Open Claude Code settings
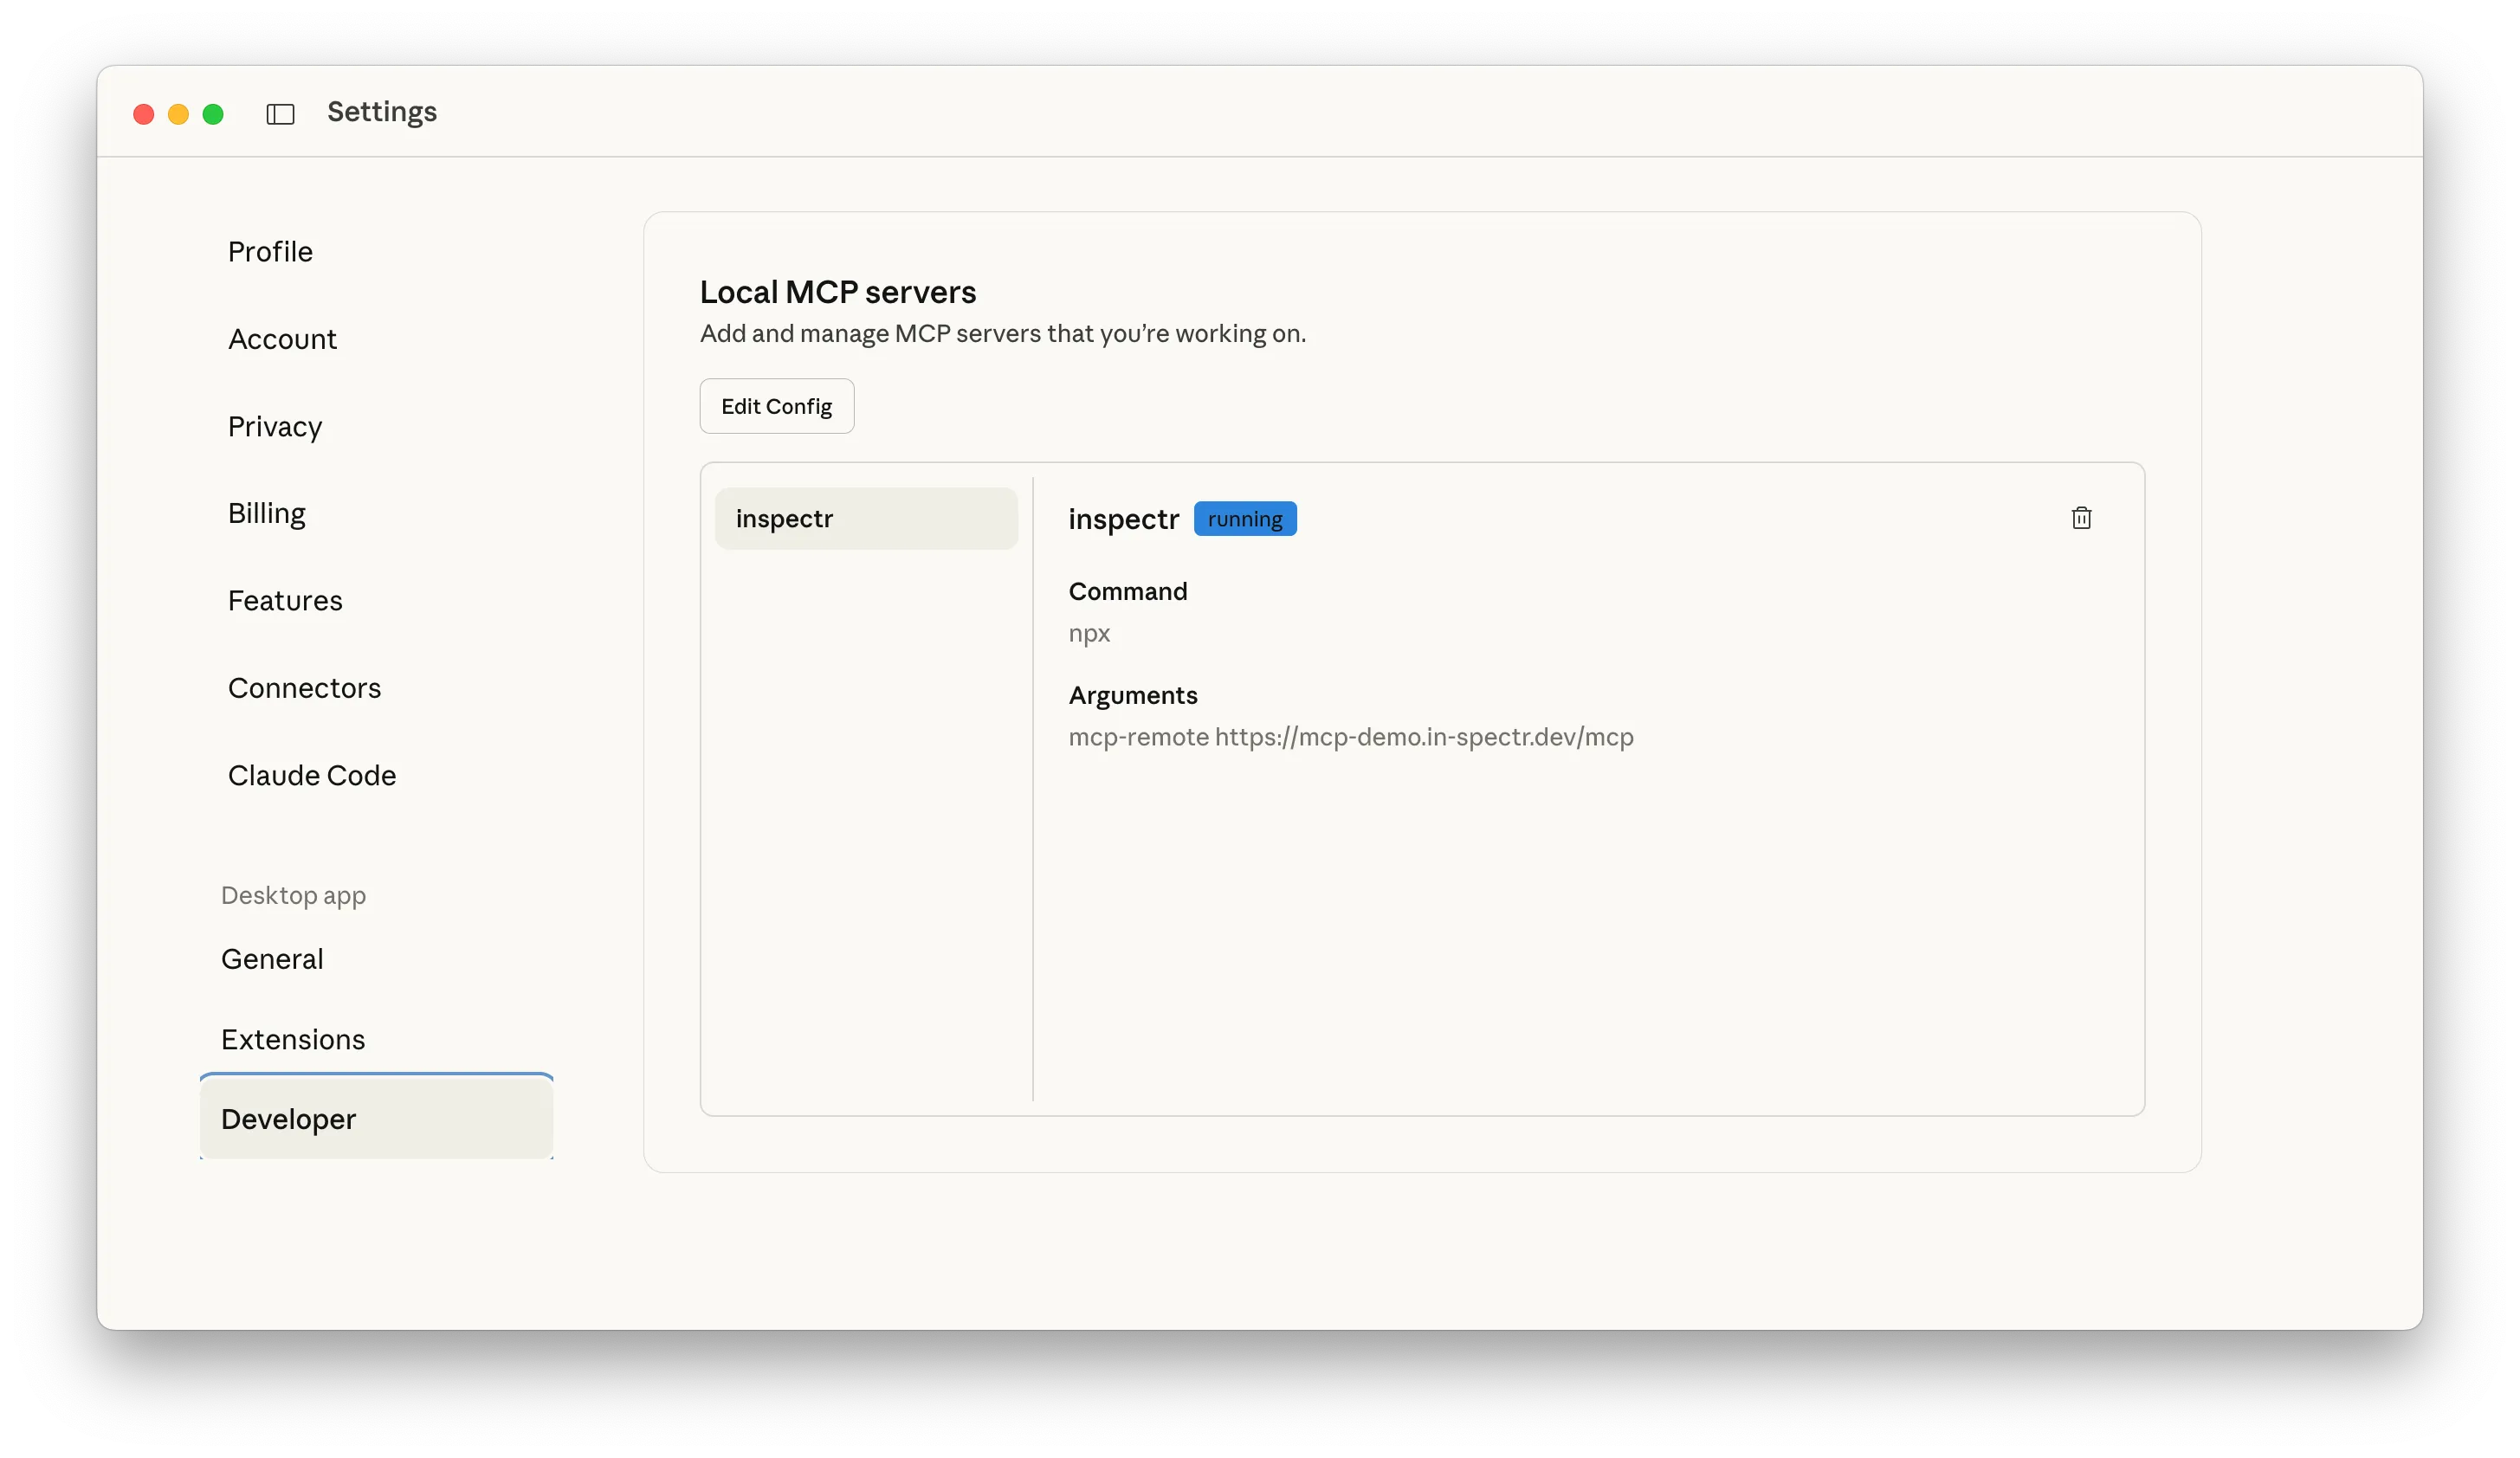The width and height of the screenshot is (2520, 1458). tap(312, 775)
